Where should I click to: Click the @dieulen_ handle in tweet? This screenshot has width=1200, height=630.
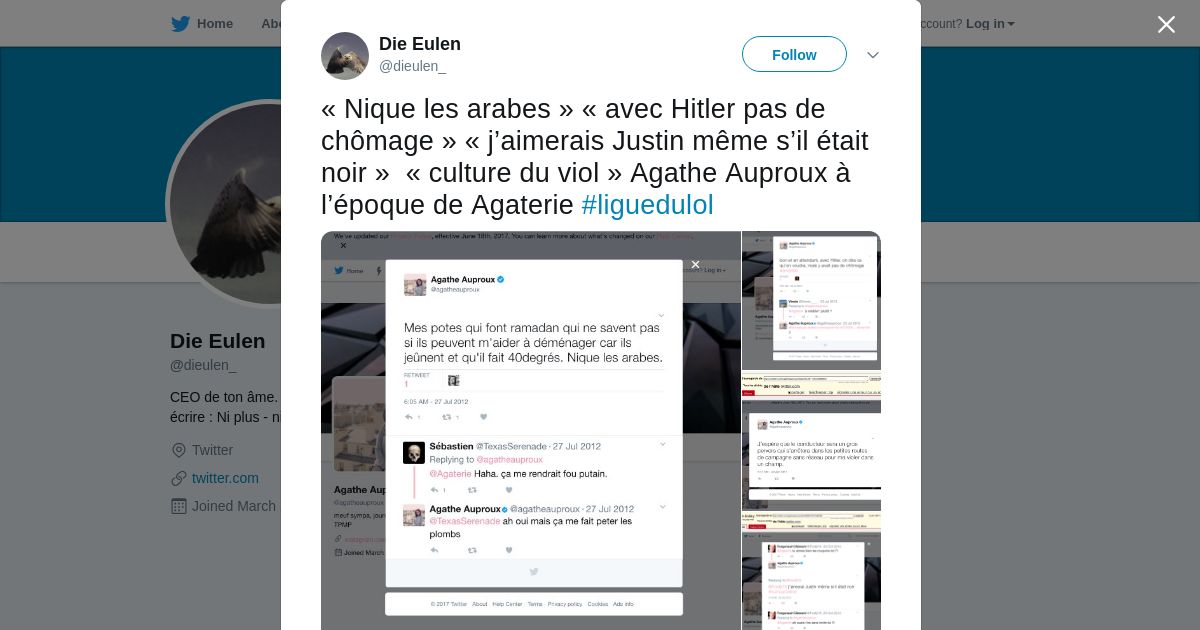(x=412, y=66)
